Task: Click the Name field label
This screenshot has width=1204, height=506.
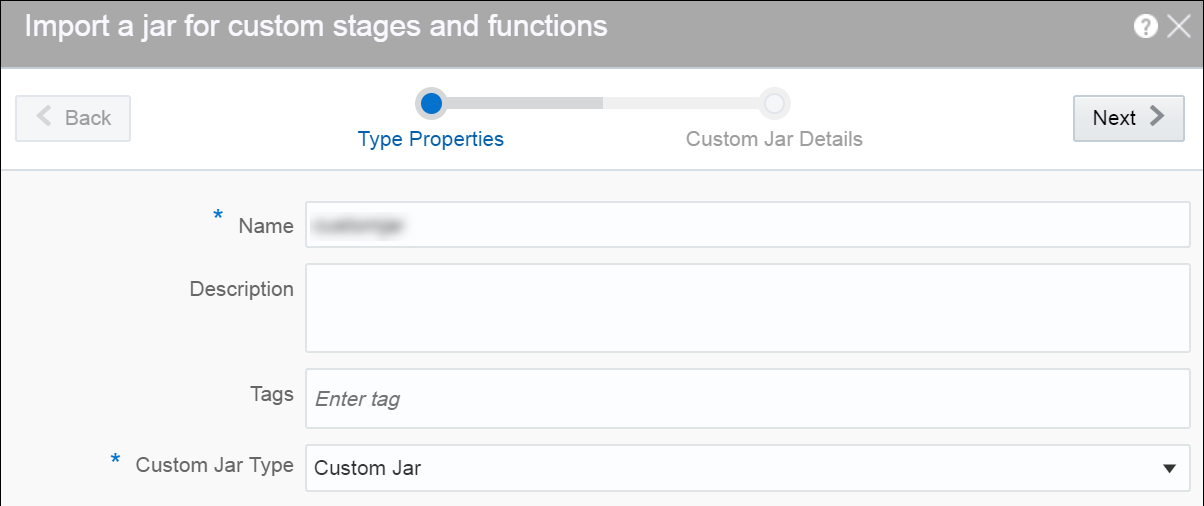Action: click(266, 226)
